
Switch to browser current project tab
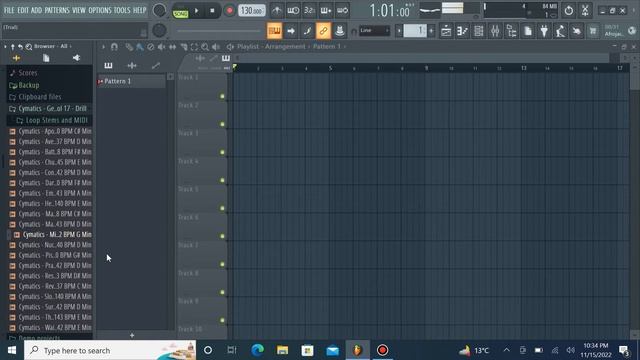(x=46, y=58)
